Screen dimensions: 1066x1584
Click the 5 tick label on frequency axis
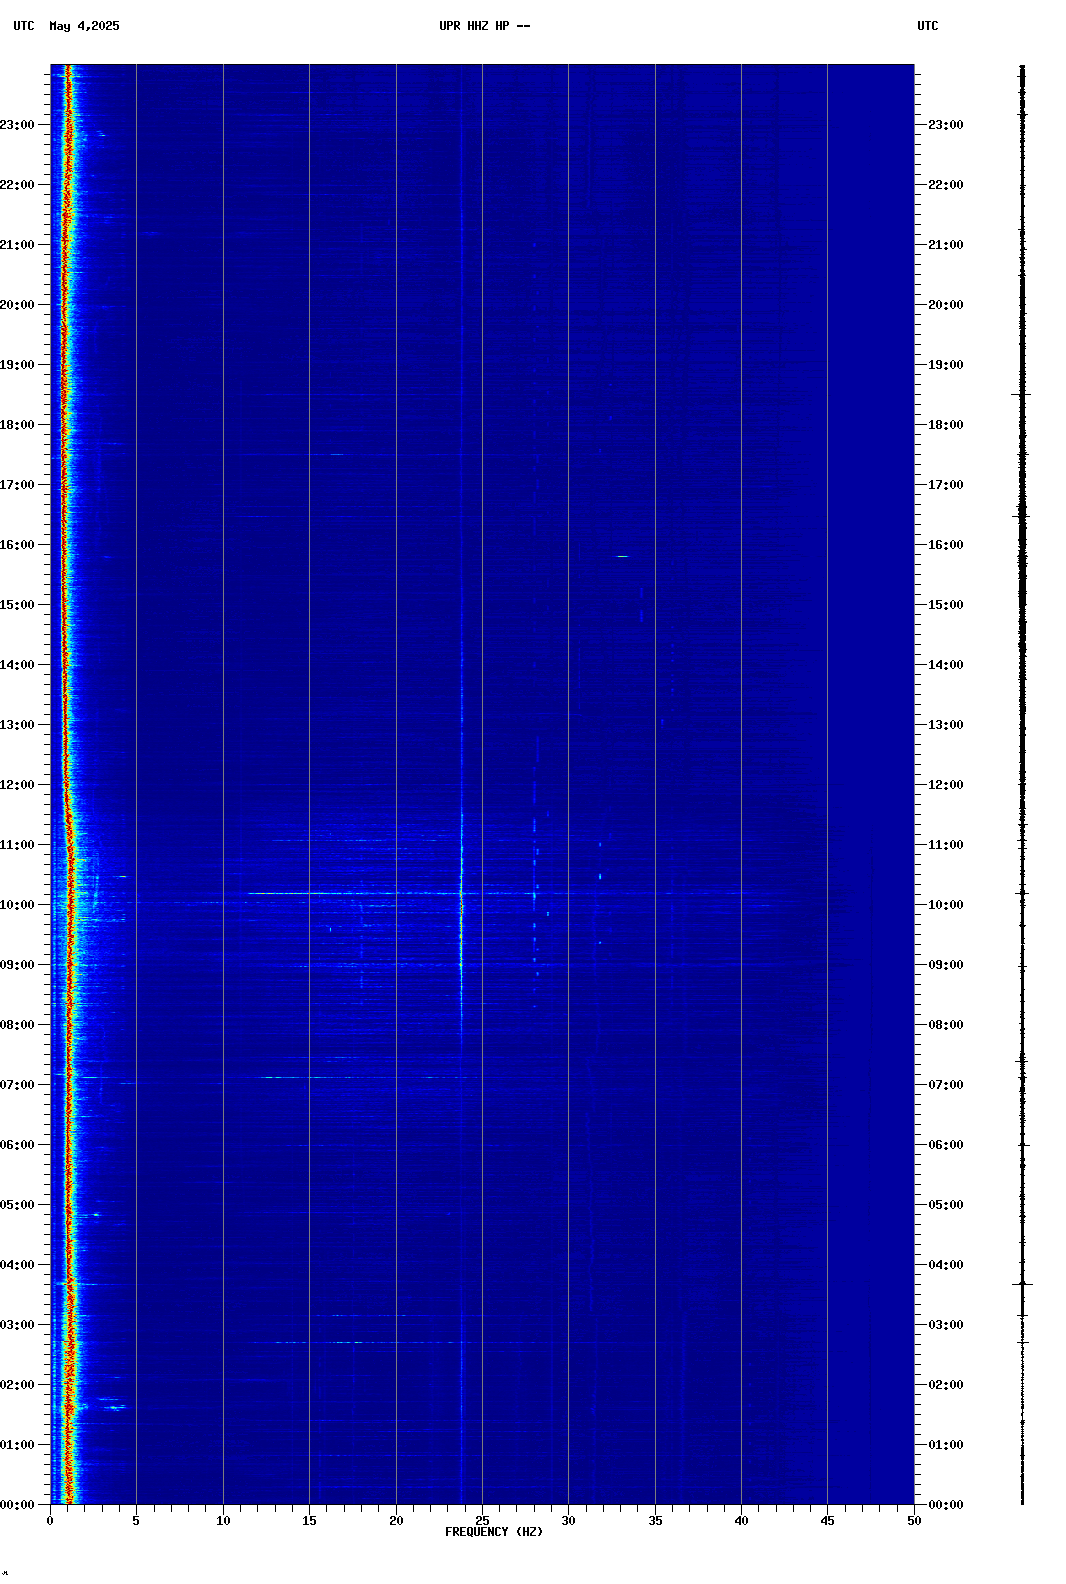[136, 1521]
